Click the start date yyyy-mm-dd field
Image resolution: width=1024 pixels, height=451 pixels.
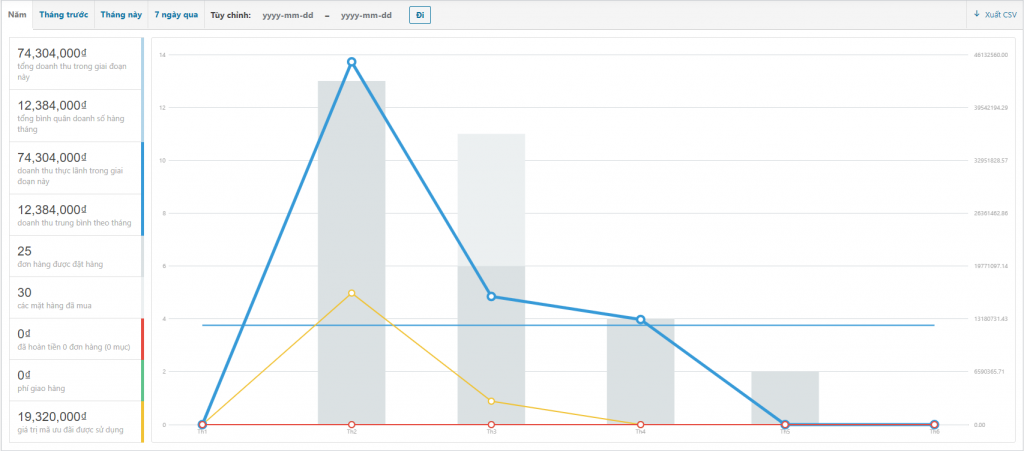point(287,16)
